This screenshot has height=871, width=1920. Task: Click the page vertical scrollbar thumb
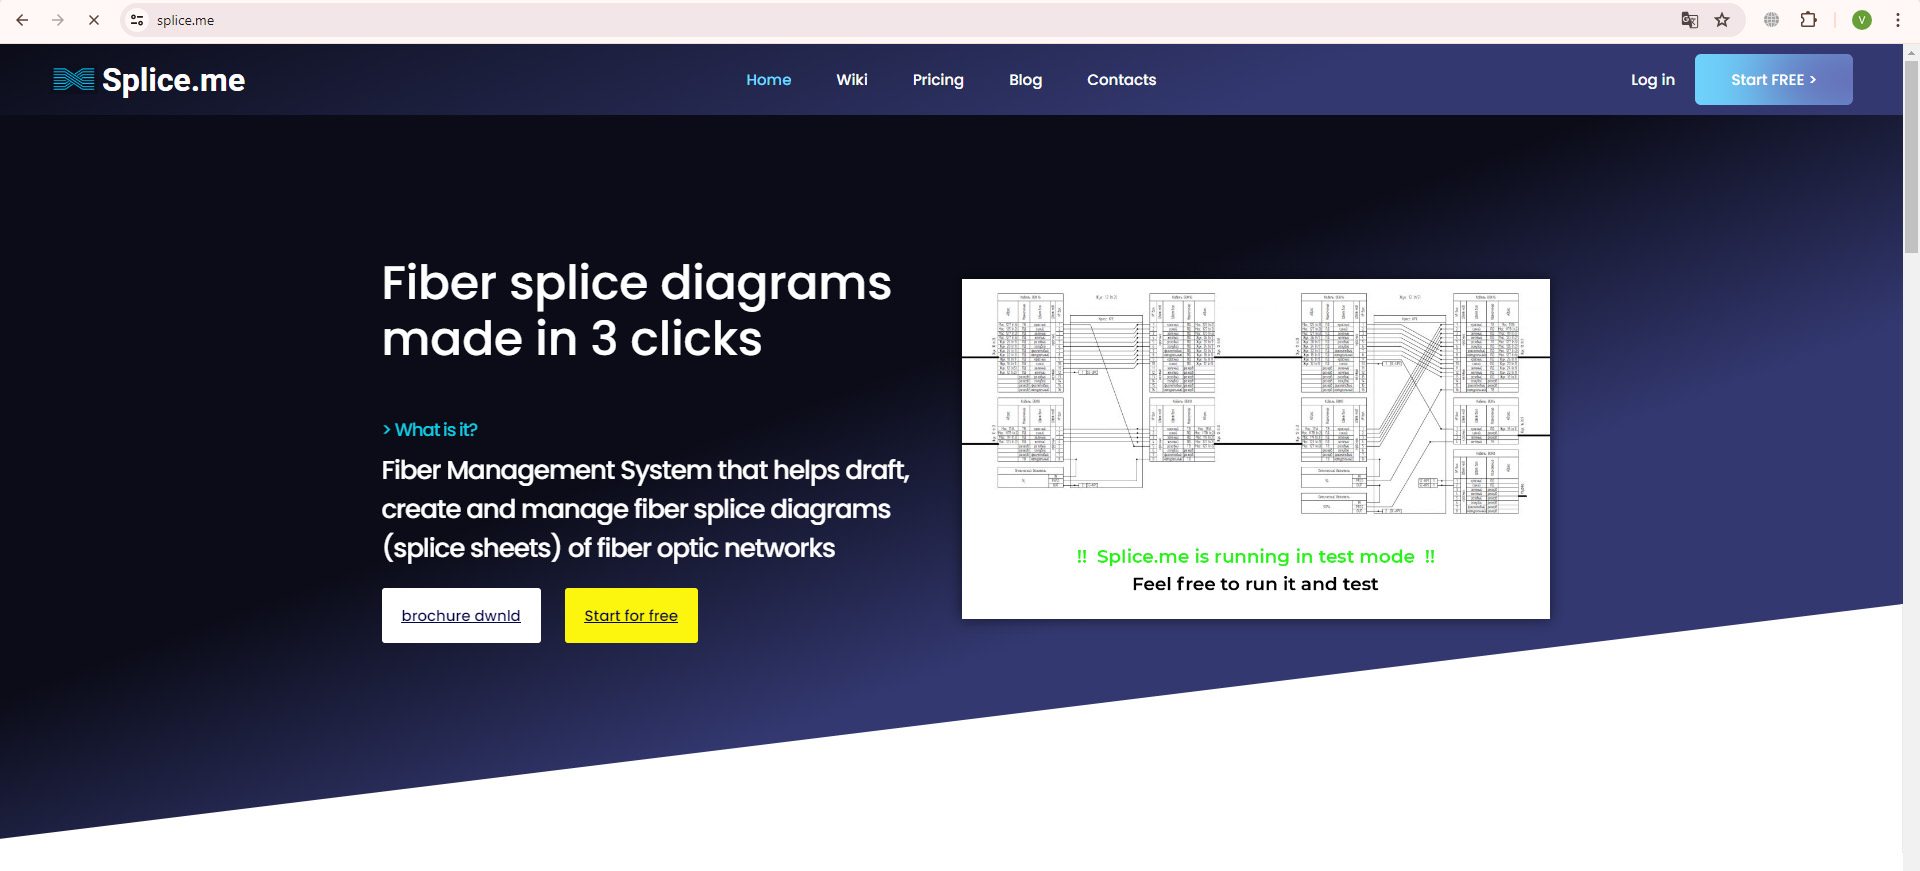point(1911,155)
